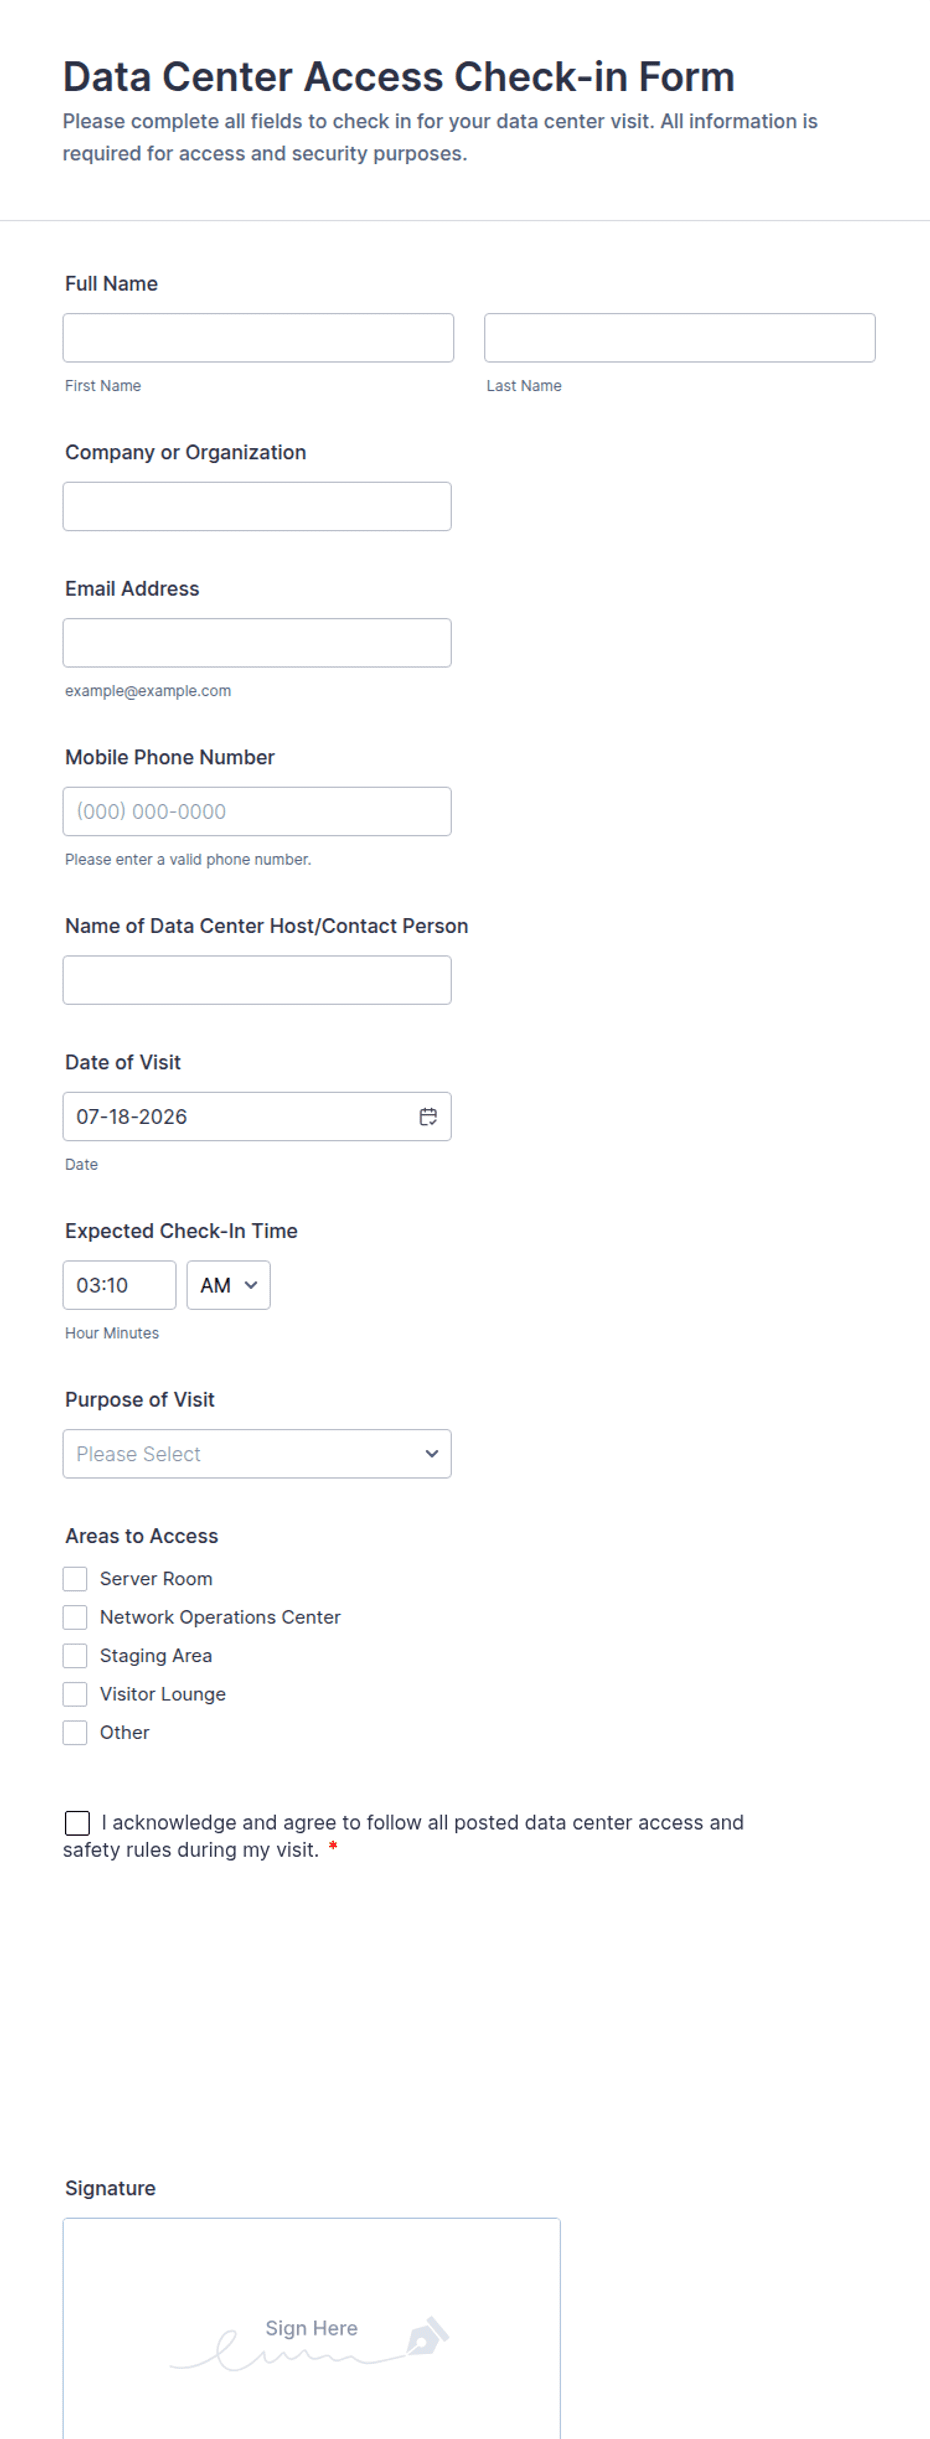930x2439 pixels.
Task: Tick the Network Operations Center checkbox
Action: point(75,1617)
